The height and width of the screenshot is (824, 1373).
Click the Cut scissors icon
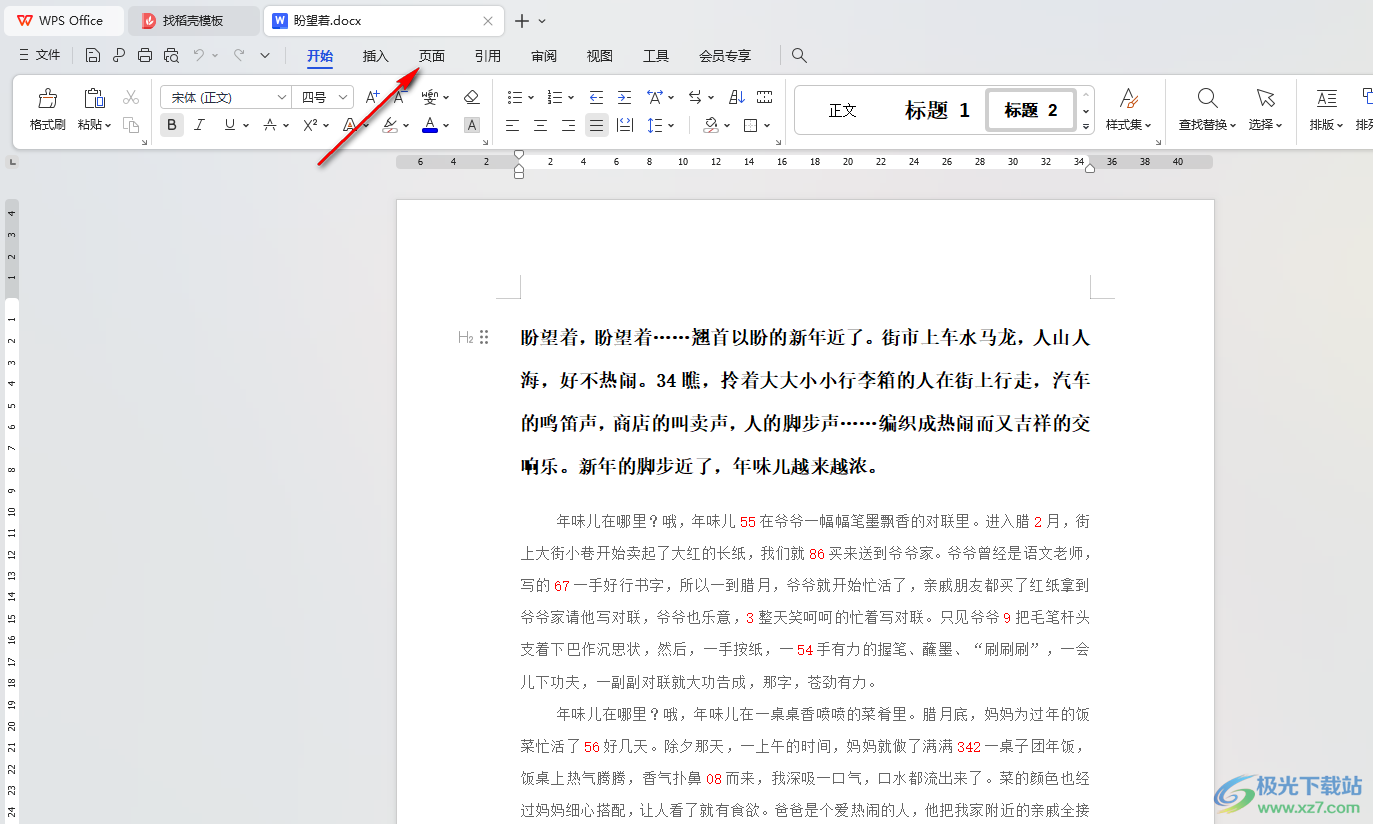pos(131,97)
